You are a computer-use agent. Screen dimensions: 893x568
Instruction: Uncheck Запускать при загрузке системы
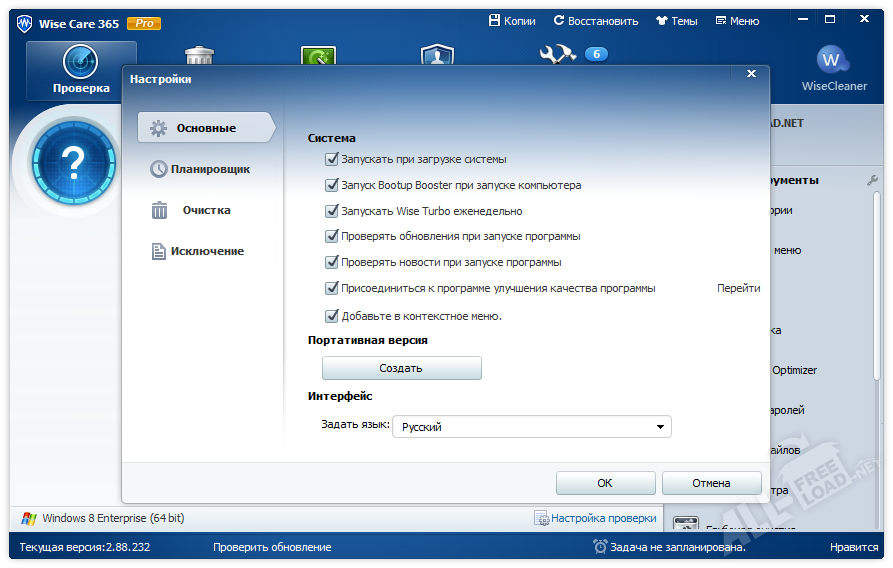pyautogui.click(x=332, y=159)
